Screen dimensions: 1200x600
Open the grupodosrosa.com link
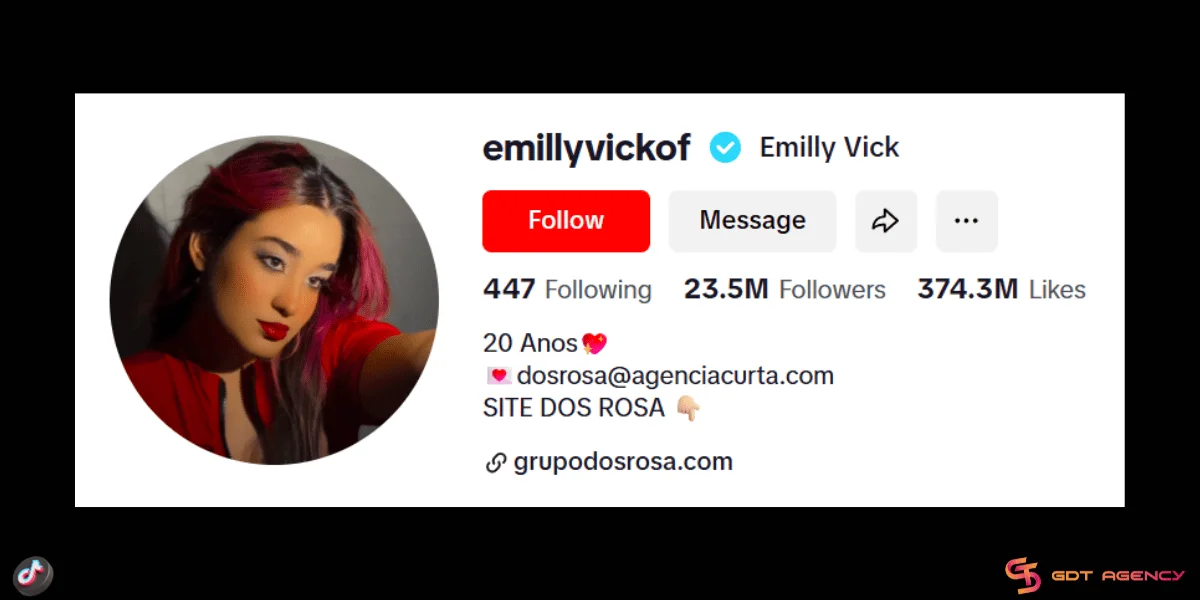[622, 462]
